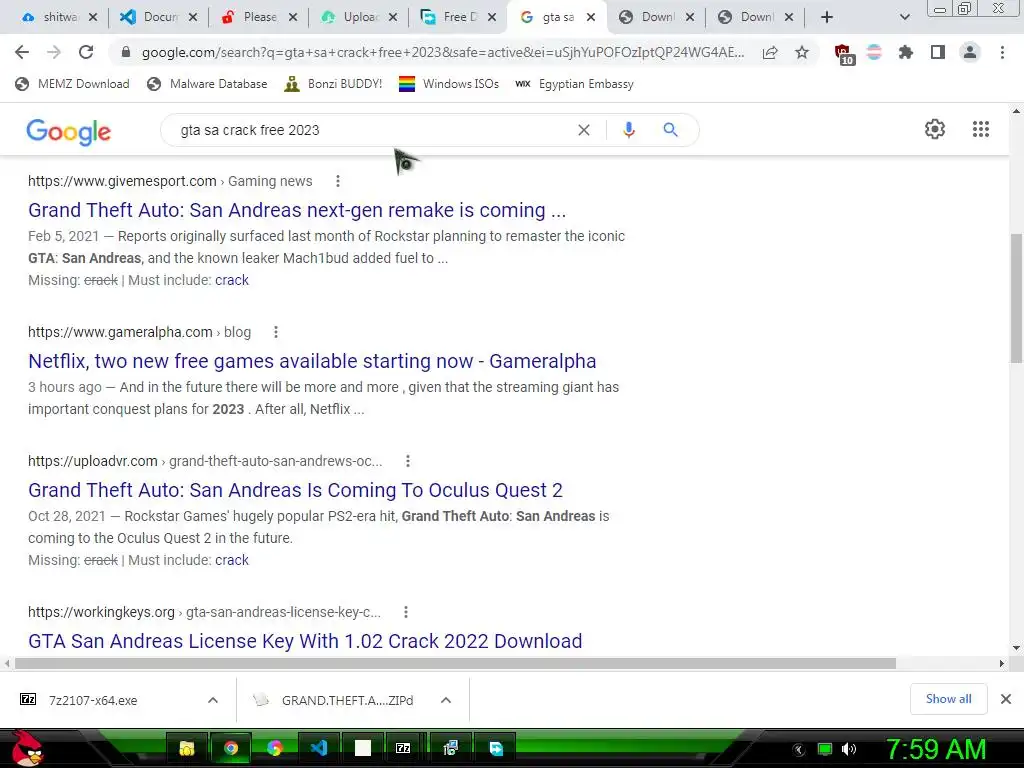Open options for the givemesport.com result

[338, 181]
